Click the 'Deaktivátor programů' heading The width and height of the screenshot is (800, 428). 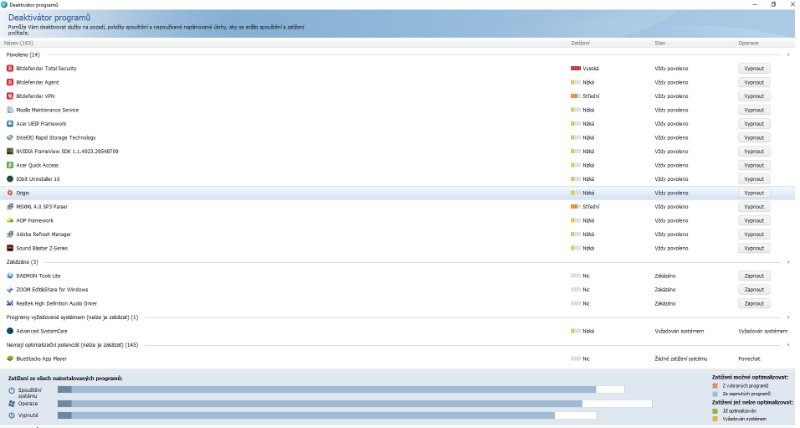point(49,18)
